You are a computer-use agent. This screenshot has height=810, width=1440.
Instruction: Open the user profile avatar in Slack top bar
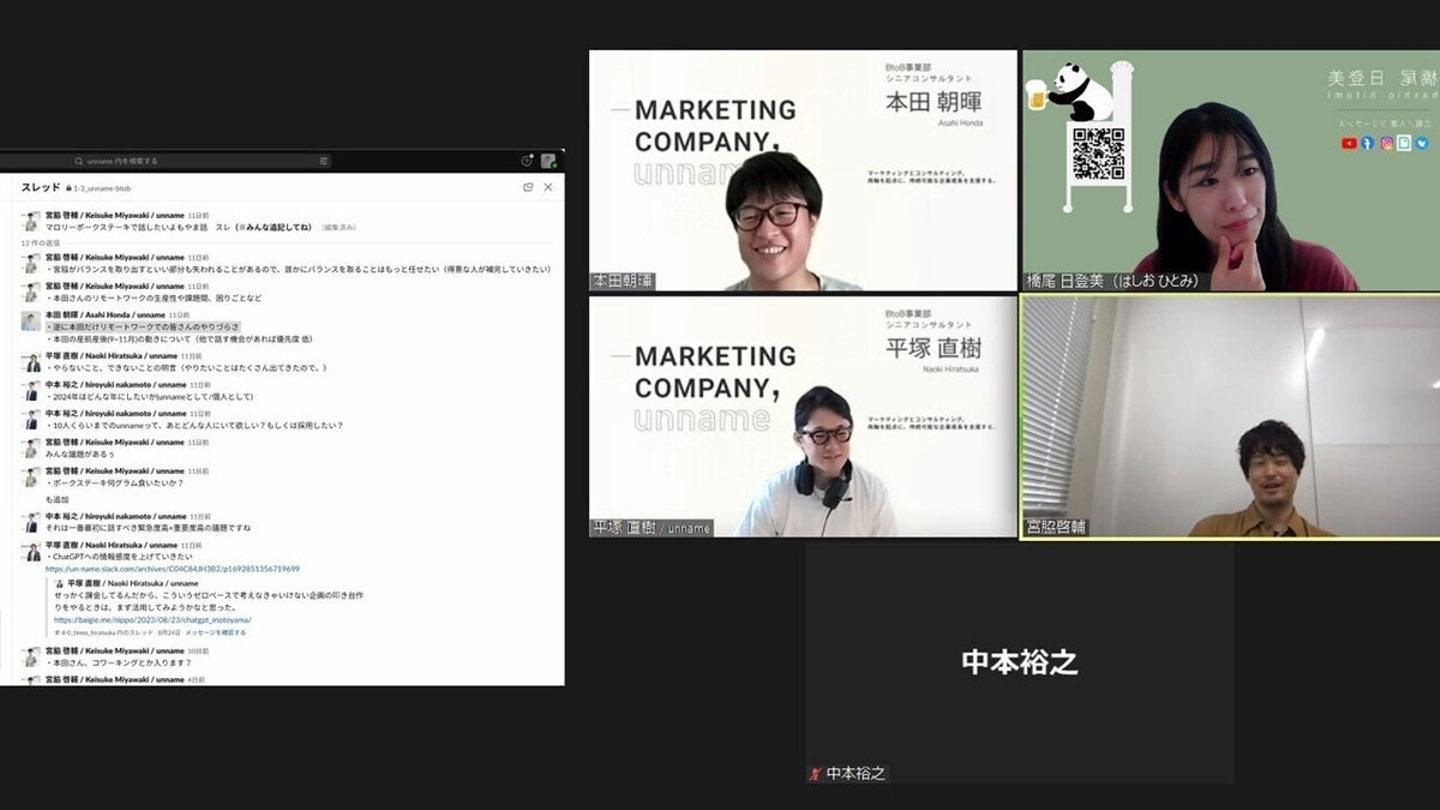click(548, 161)
